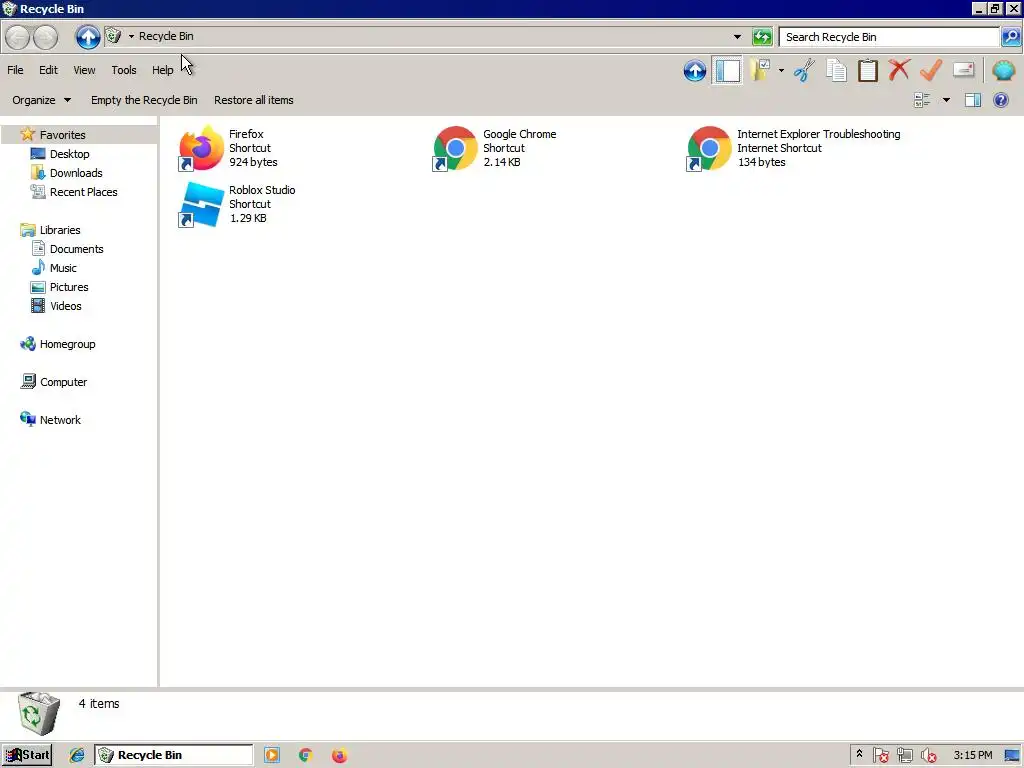Open the Help menu
The width and height of the screenshot is (1024, 768).
tap(163, 70)
